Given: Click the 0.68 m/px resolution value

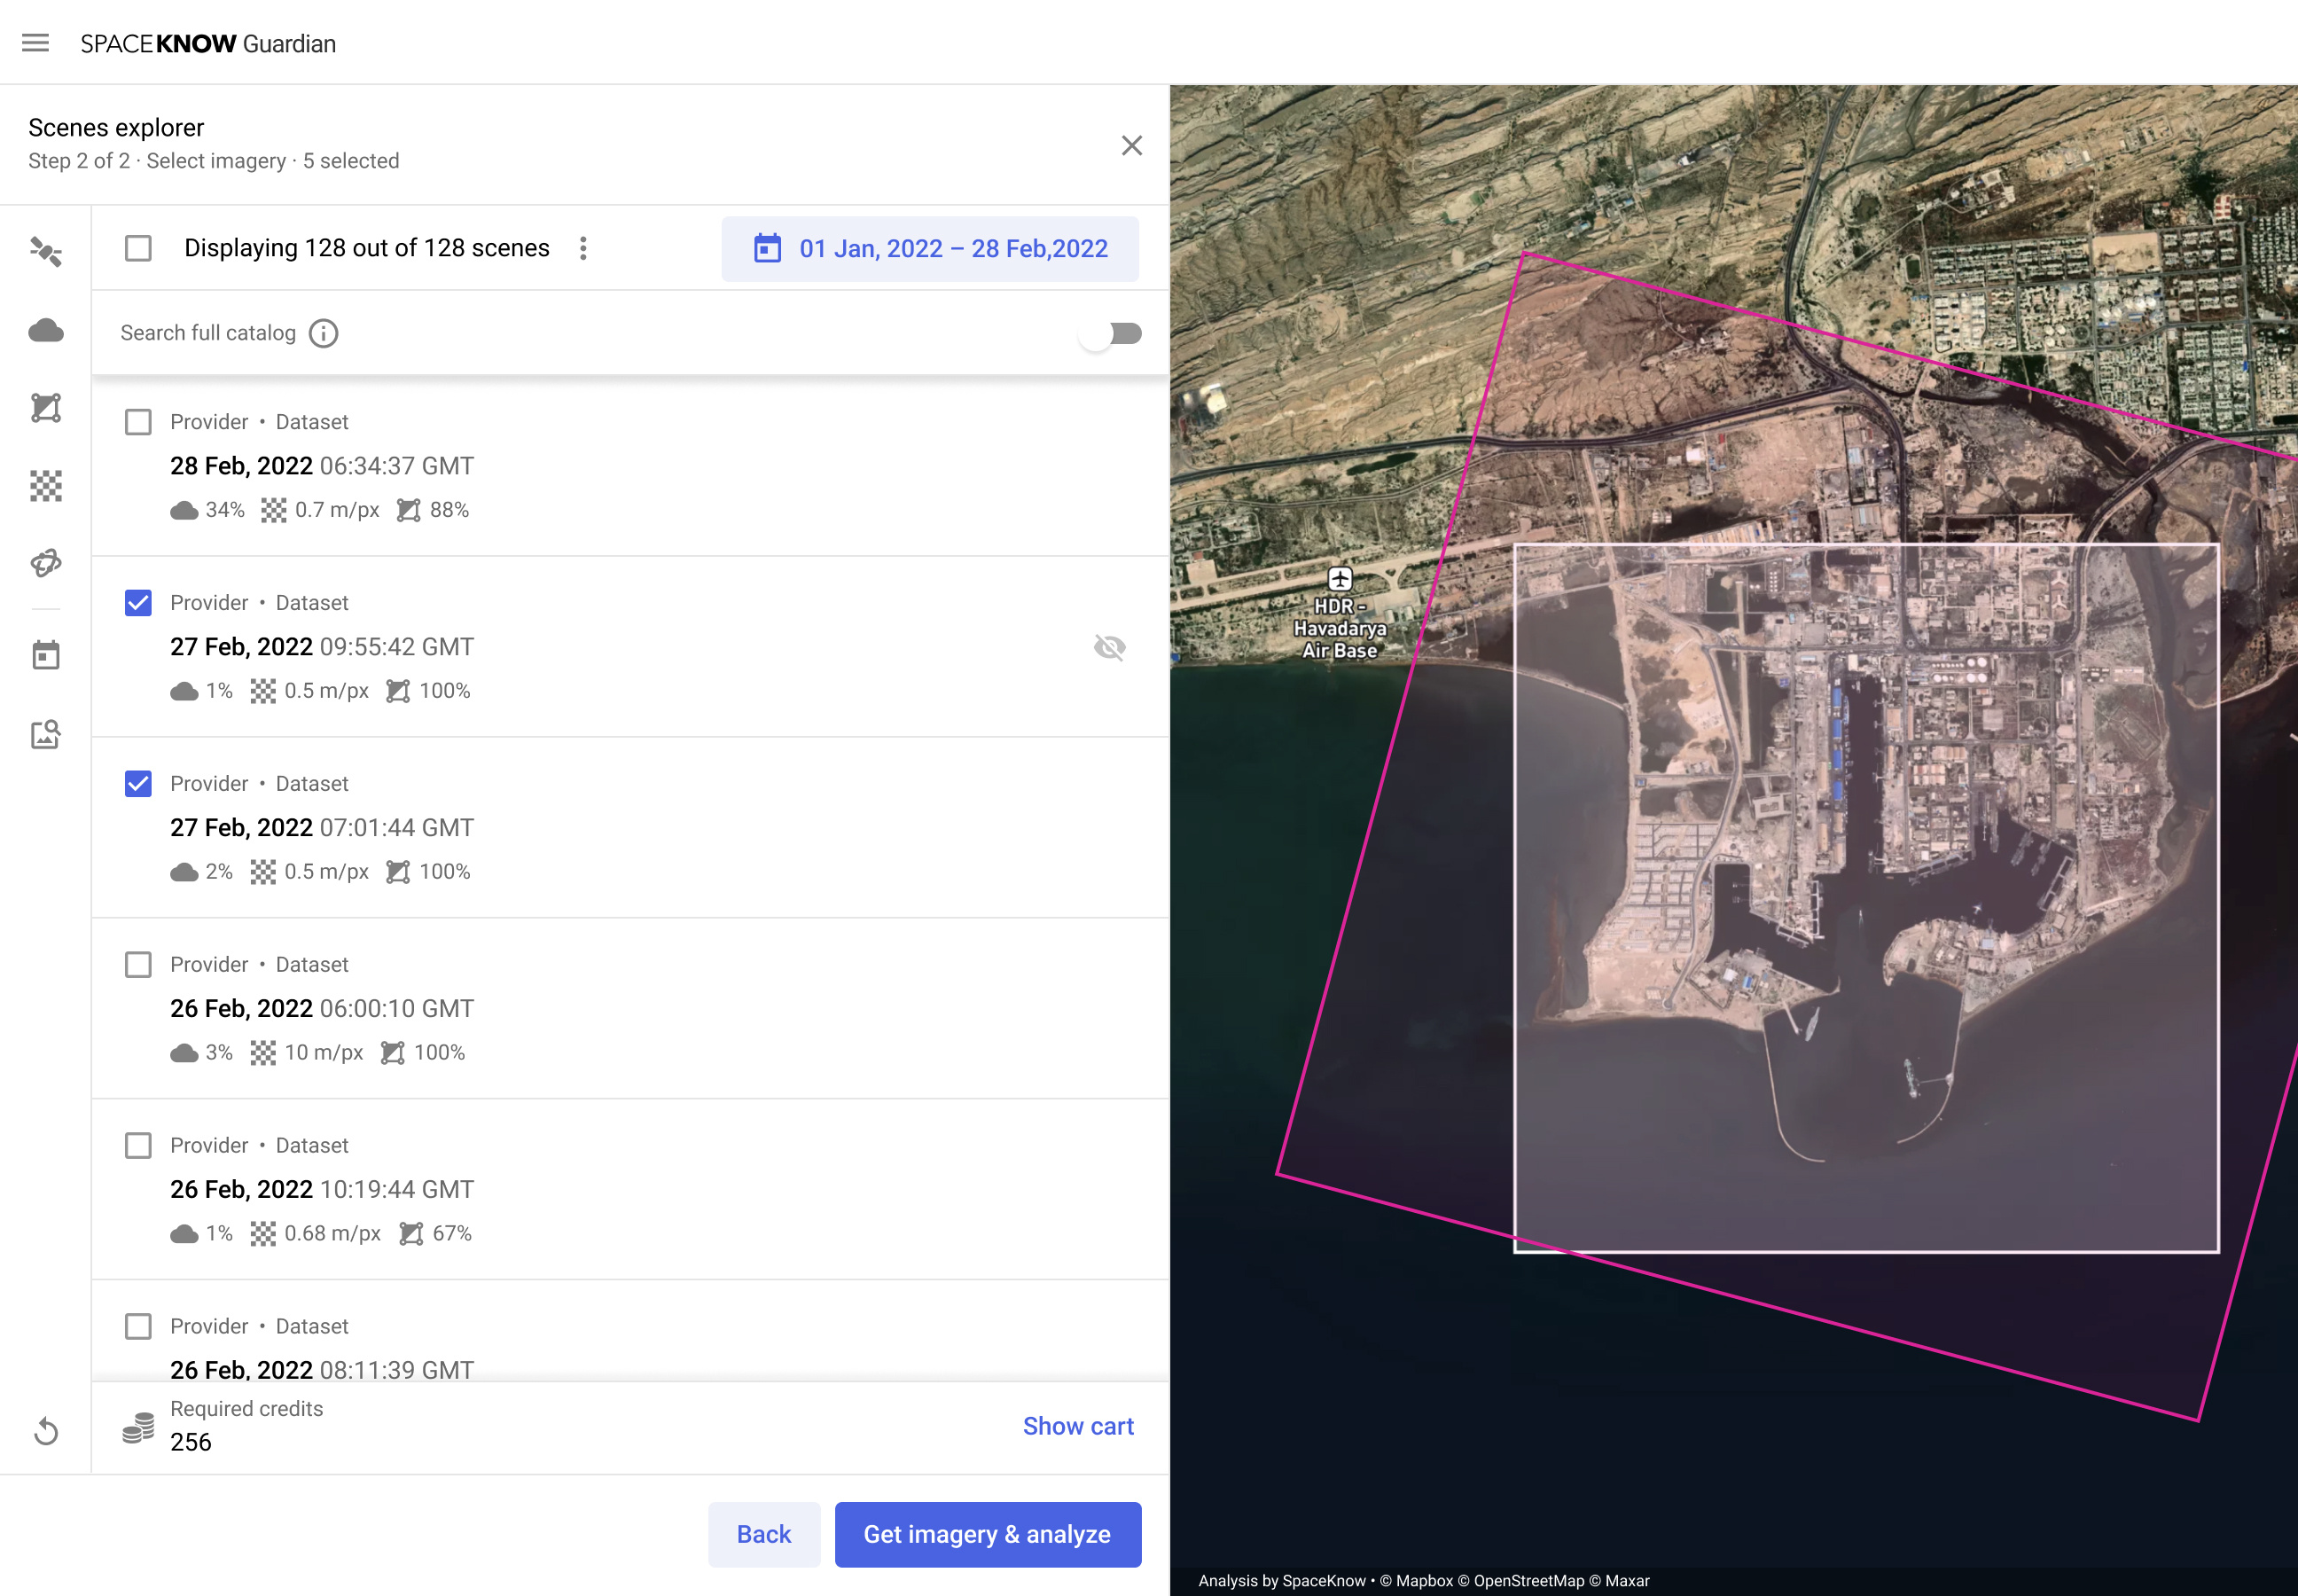Looking at the screenshot, I should pos(332,1234).
